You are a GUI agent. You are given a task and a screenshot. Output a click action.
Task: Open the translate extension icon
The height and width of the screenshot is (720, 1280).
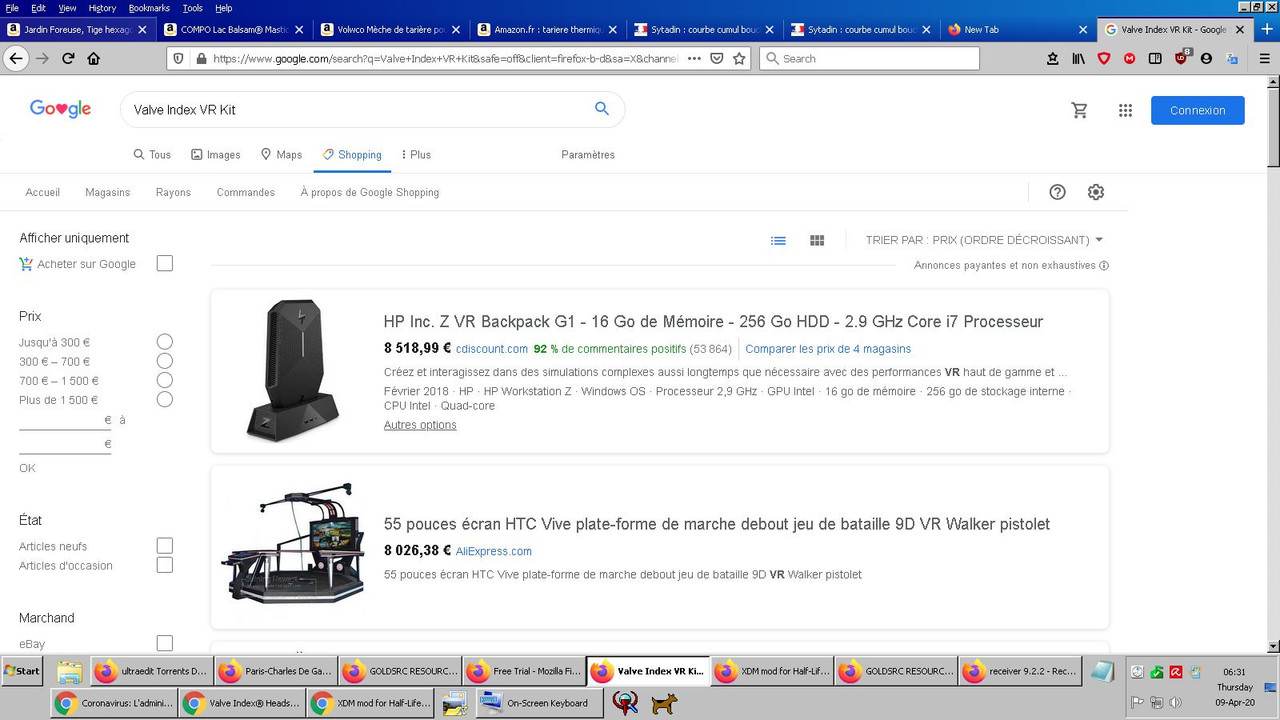(1232, 59)
